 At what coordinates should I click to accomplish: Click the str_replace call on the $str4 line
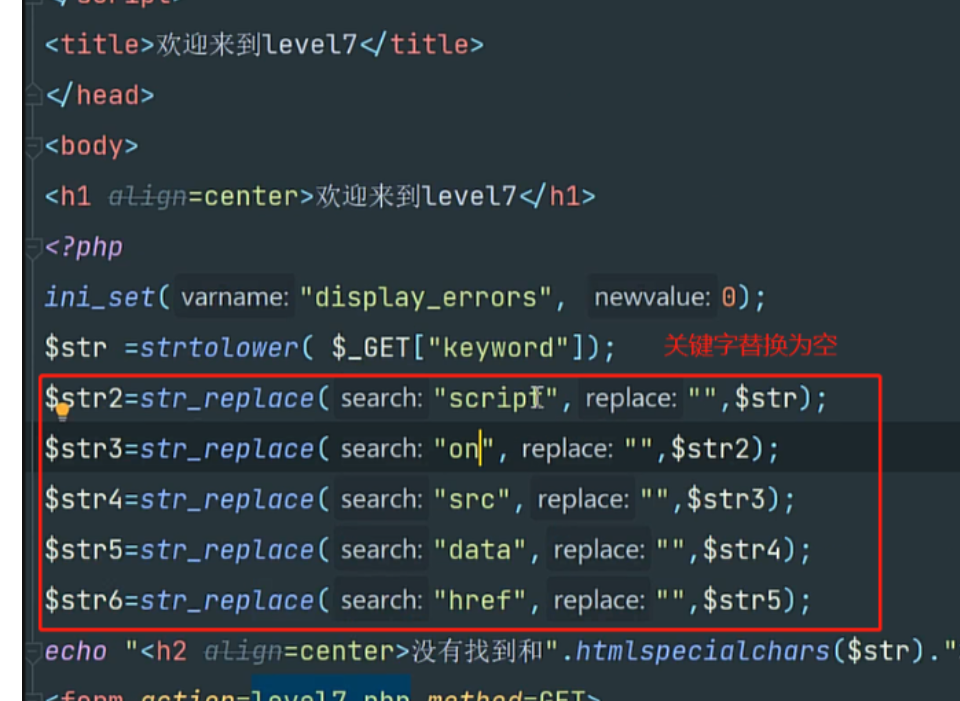pos(227,500)
